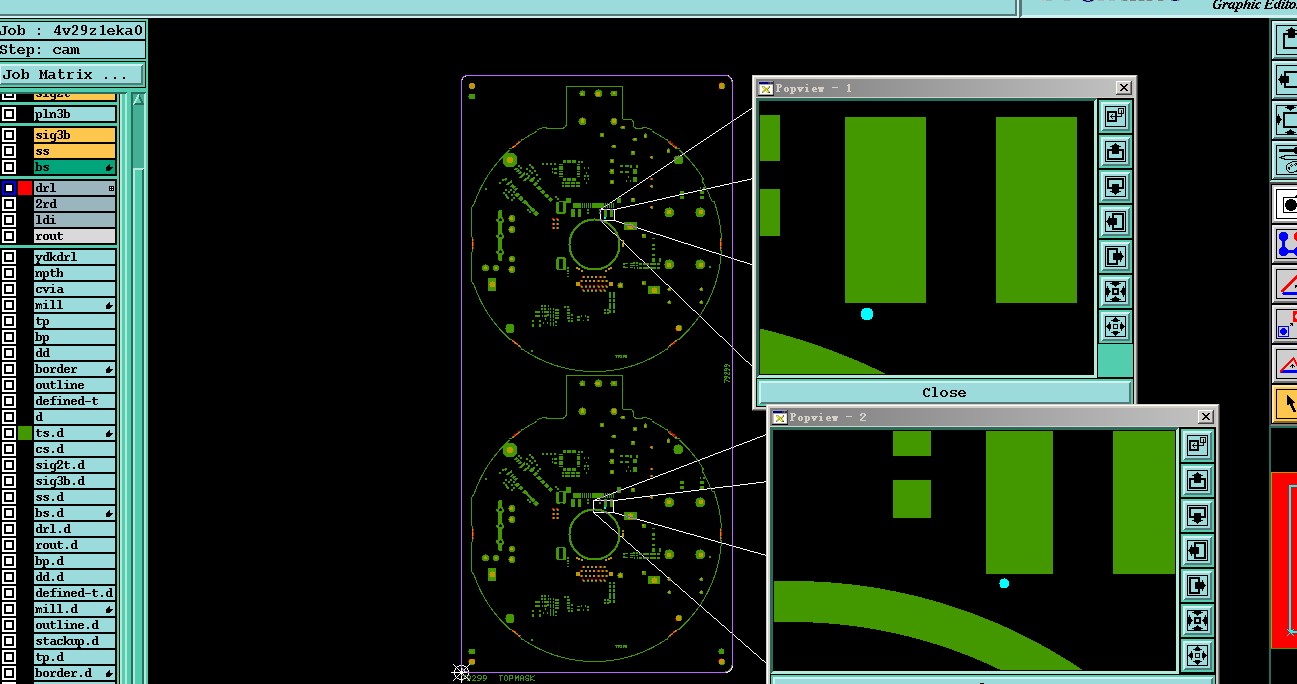Select the defined-t layer name
The image size is (1297, 684).
tap(75, 401)
